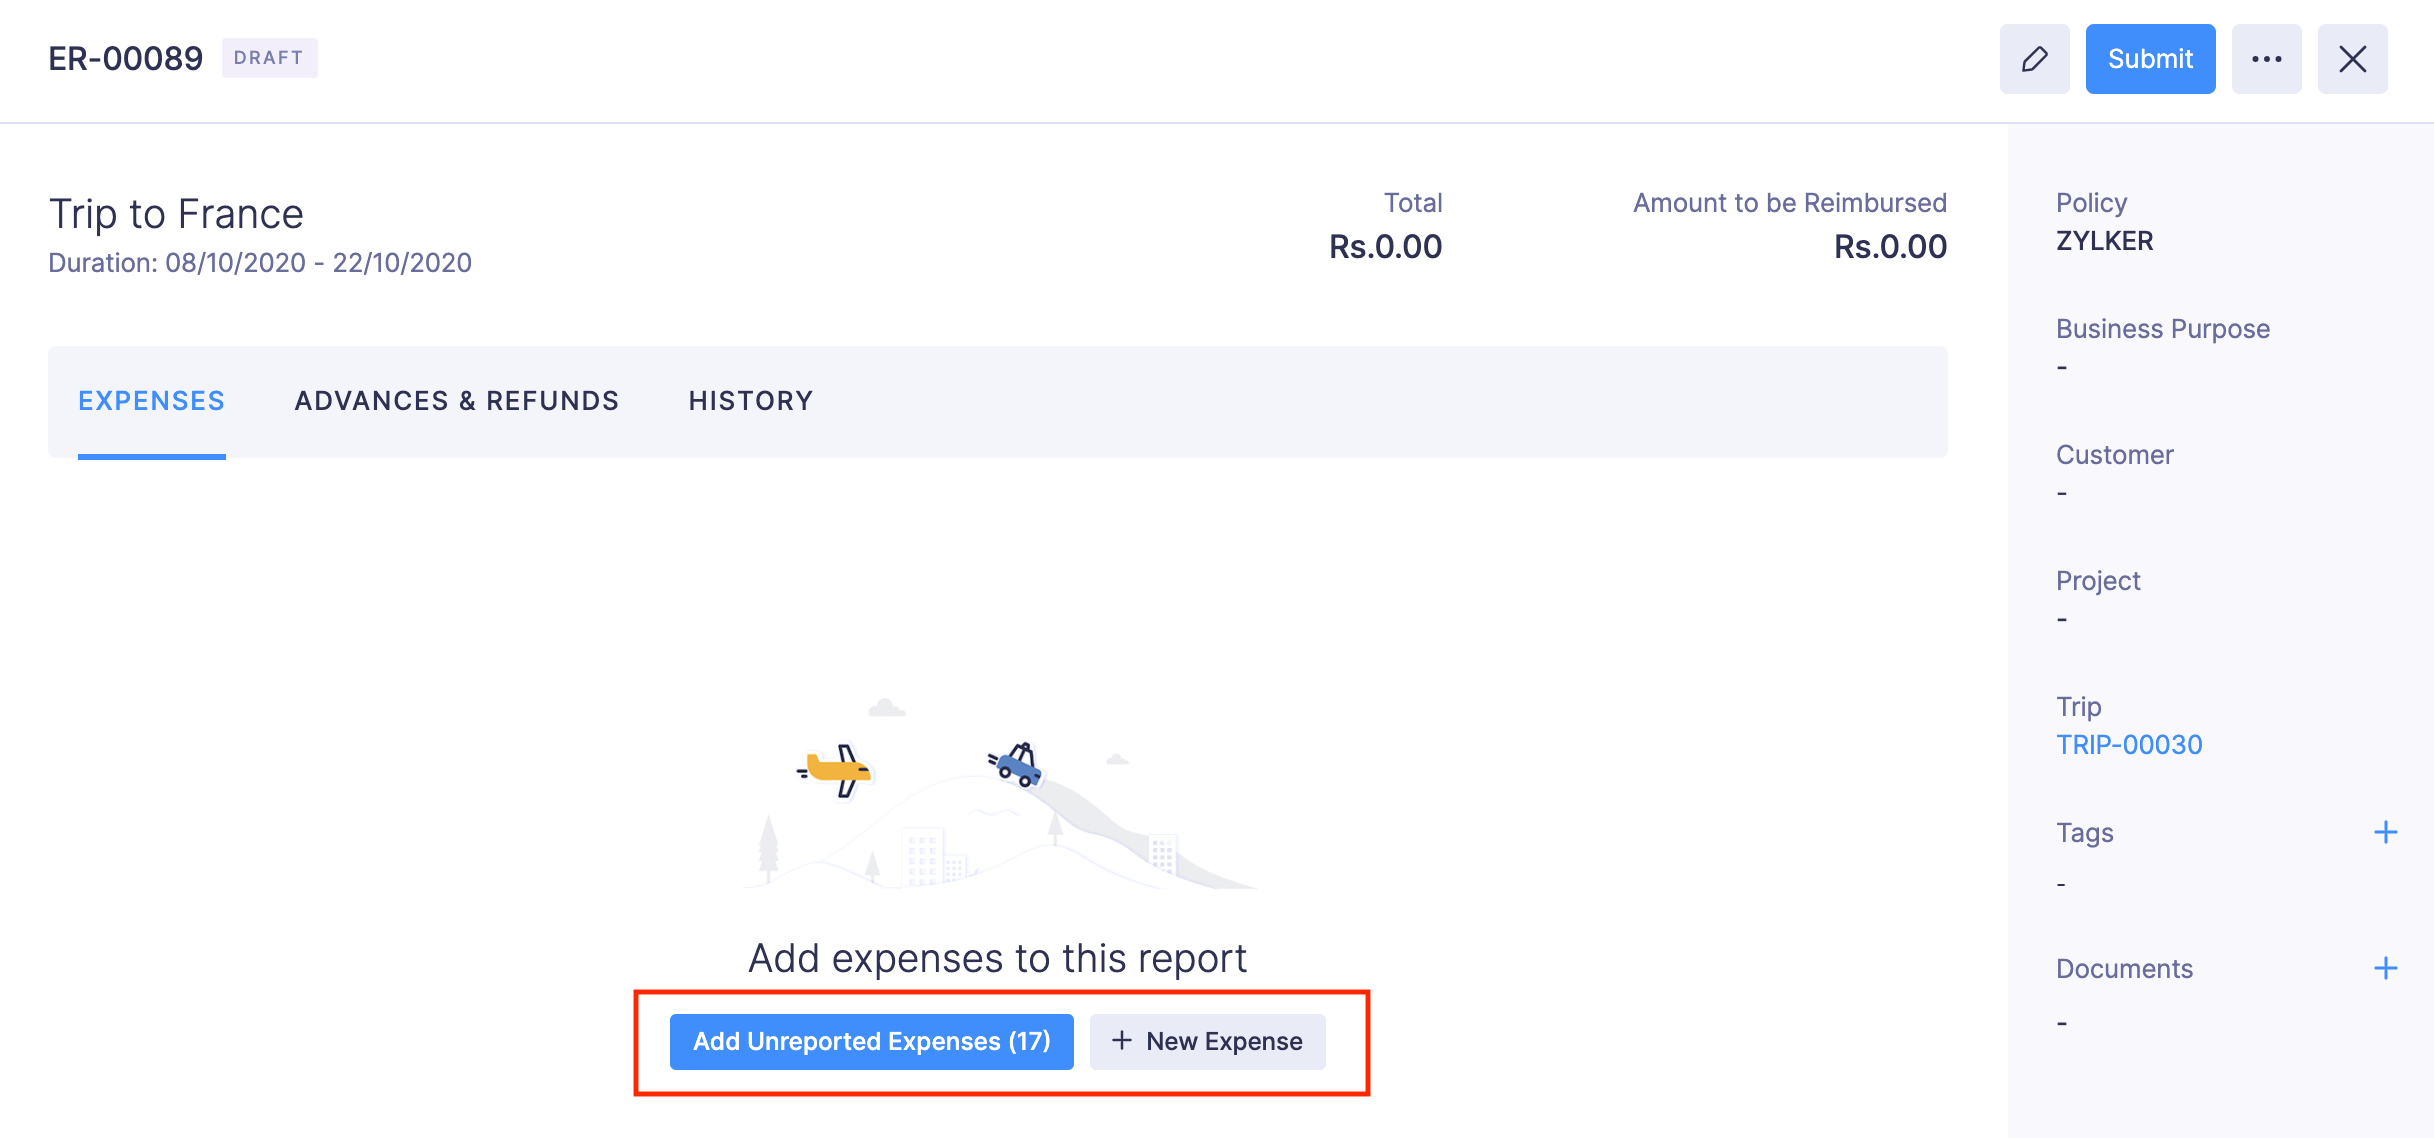This screenshot has width=2434, height=1138.
Task: Switch to the Advances & Refunds tab
Action: tap(456, 401)
